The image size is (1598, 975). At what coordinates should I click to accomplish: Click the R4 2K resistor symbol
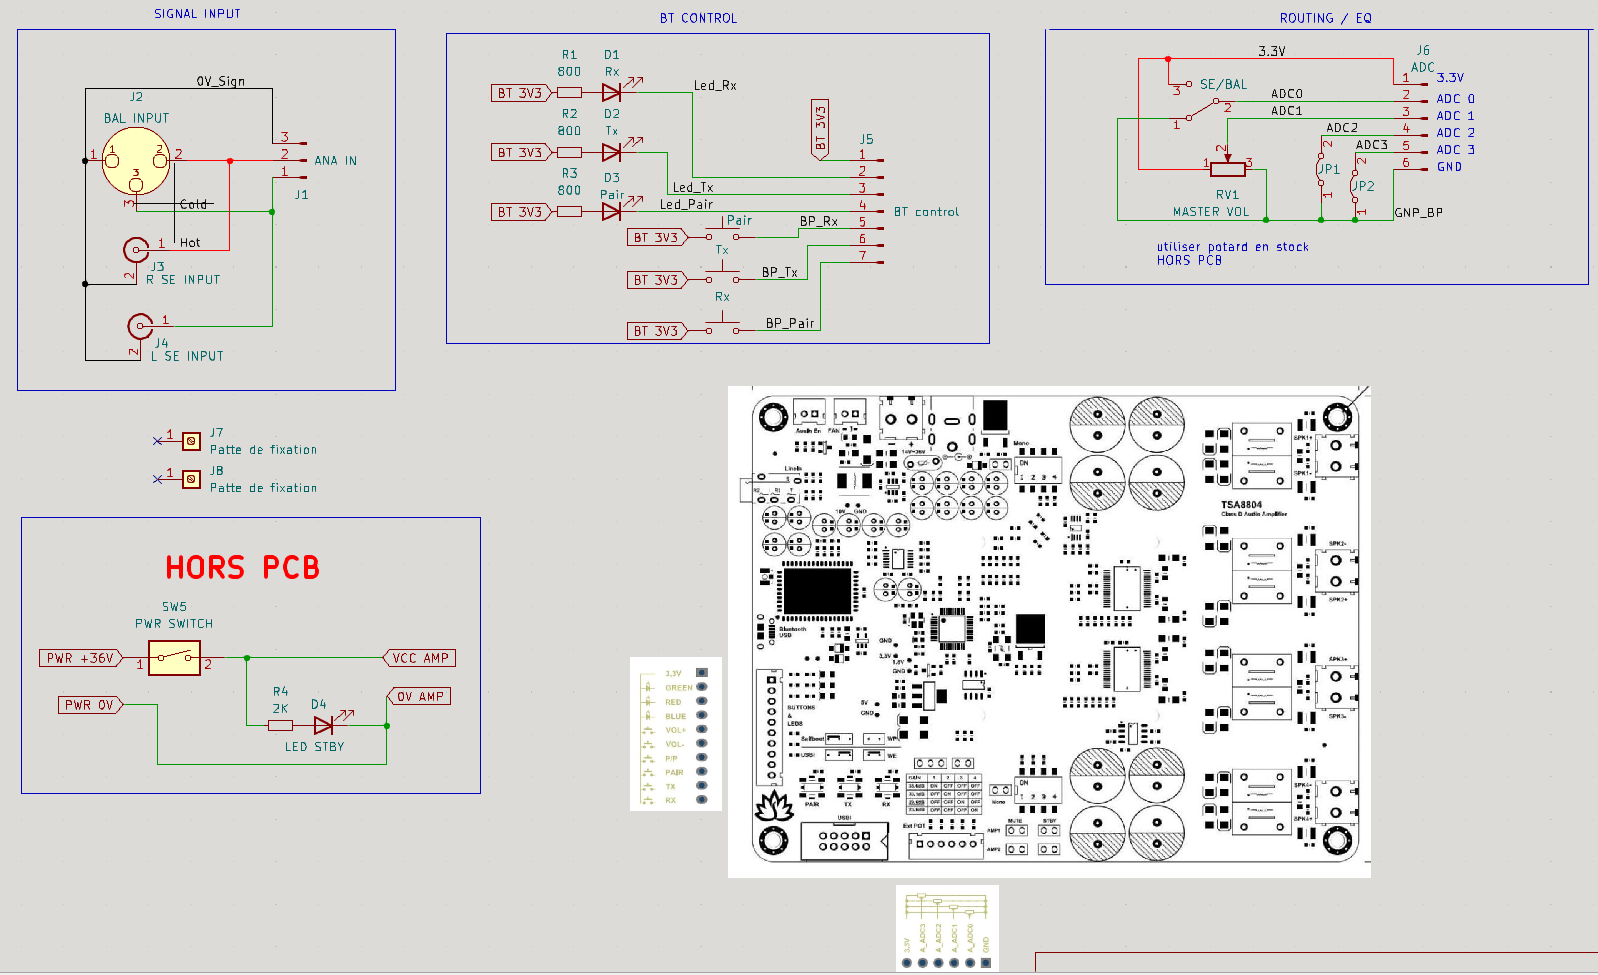click(x=281, y=725)
